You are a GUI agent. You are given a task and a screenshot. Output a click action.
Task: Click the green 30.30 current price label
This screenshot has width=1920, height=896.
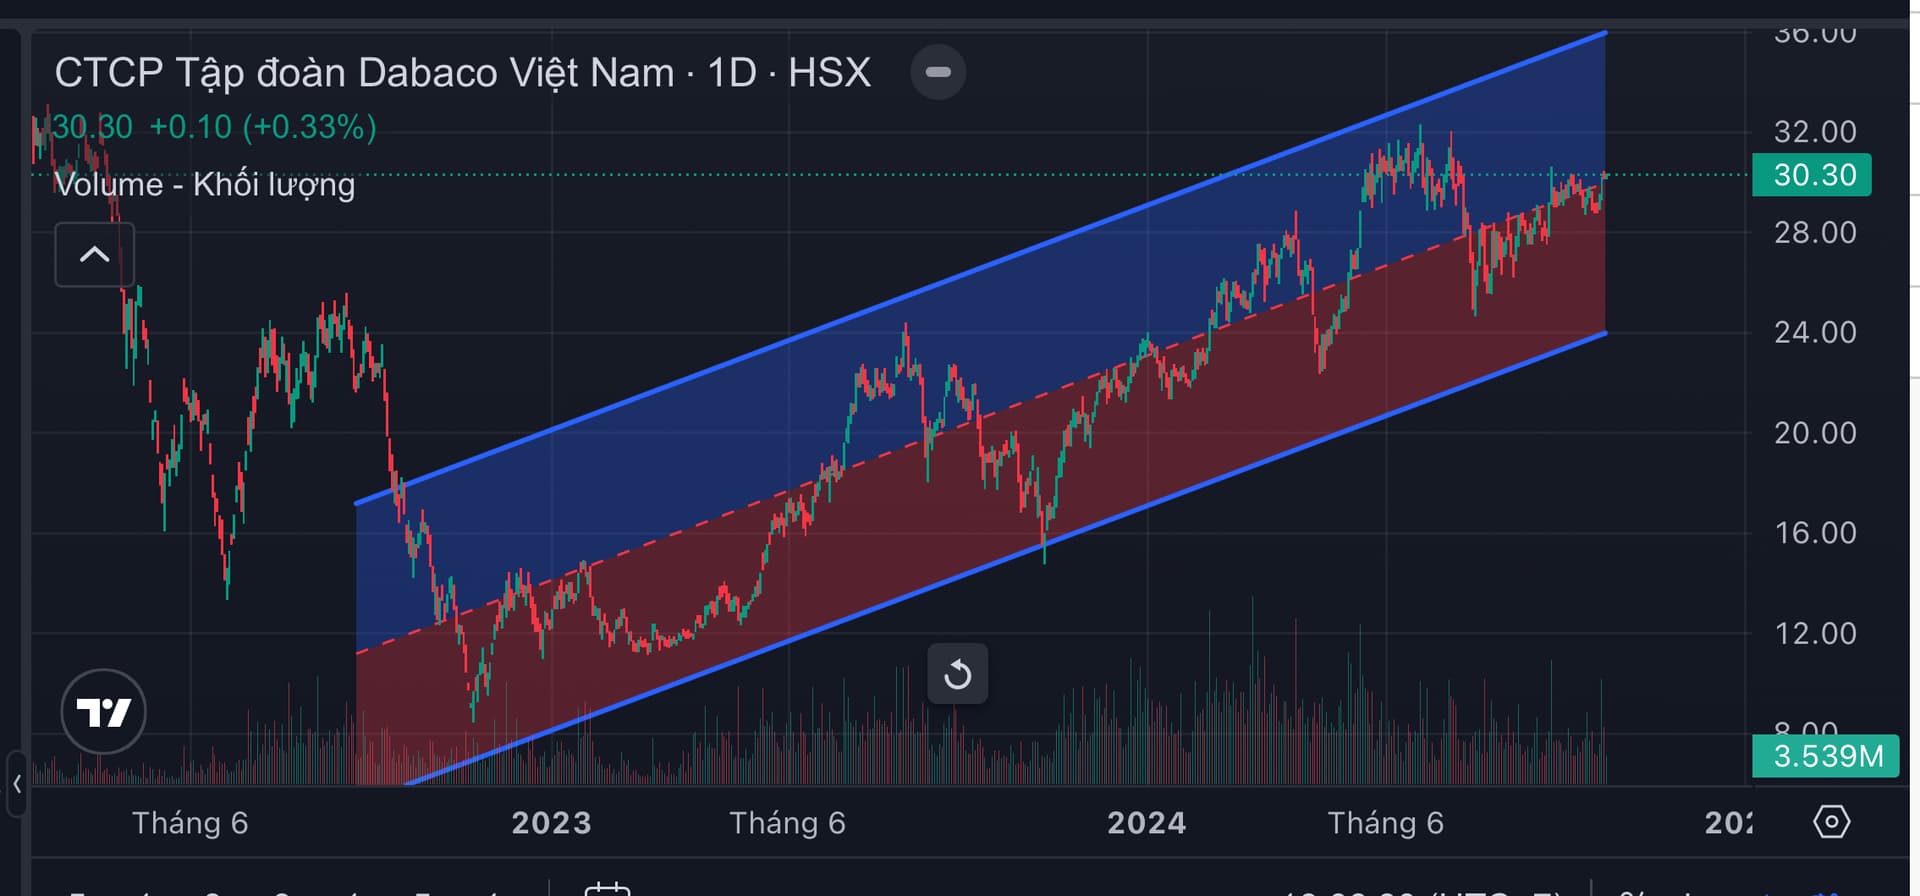click(x=1811, y=175)
